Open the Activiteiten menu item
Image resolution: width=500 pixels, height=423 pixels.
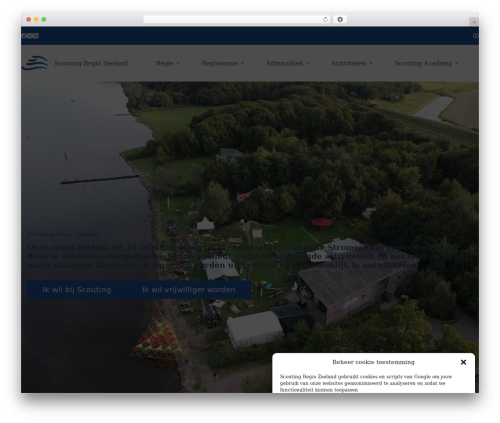tap(348, 63)
